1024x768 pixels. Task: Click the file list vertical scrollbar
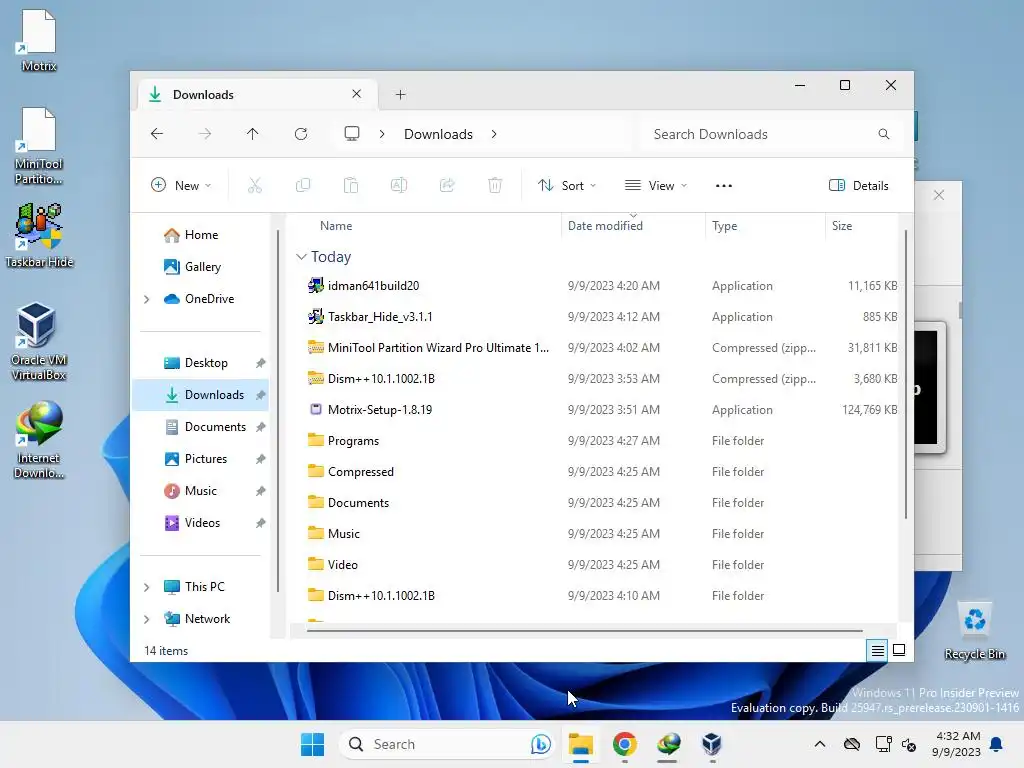click(x=906, y=374)
